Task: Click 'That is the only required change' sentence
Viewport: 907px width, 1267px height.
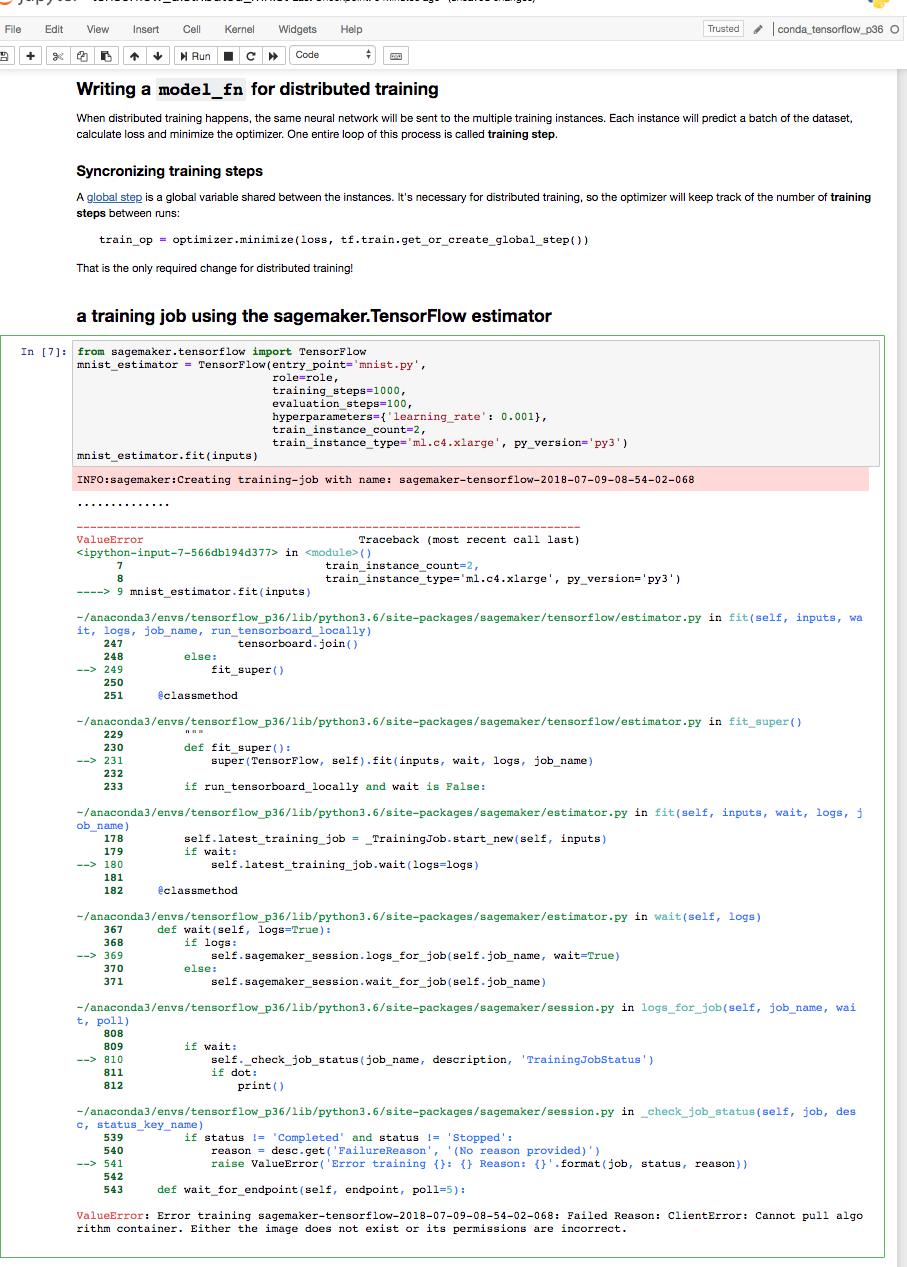Action: [x=215, y=268]
